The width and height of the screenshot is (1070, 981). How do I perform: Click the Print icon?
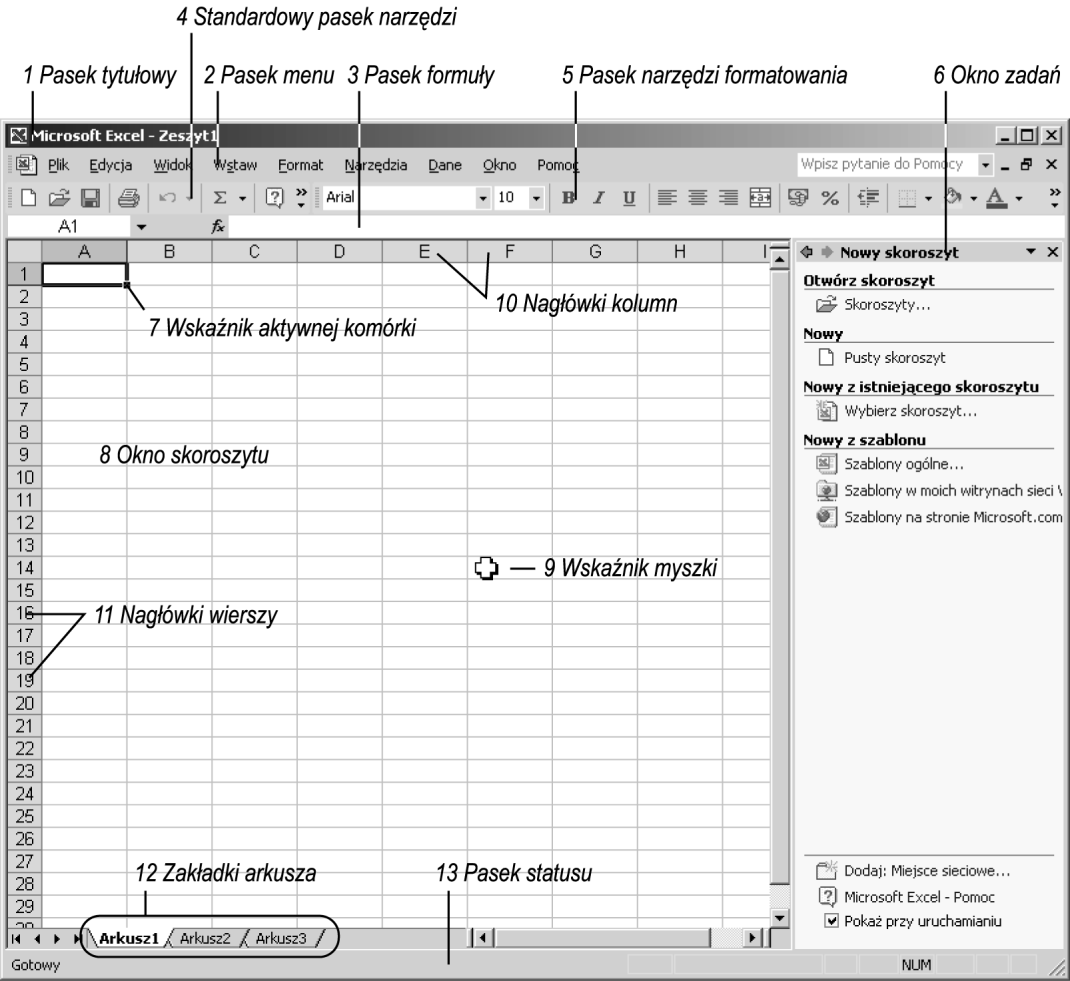128,198
